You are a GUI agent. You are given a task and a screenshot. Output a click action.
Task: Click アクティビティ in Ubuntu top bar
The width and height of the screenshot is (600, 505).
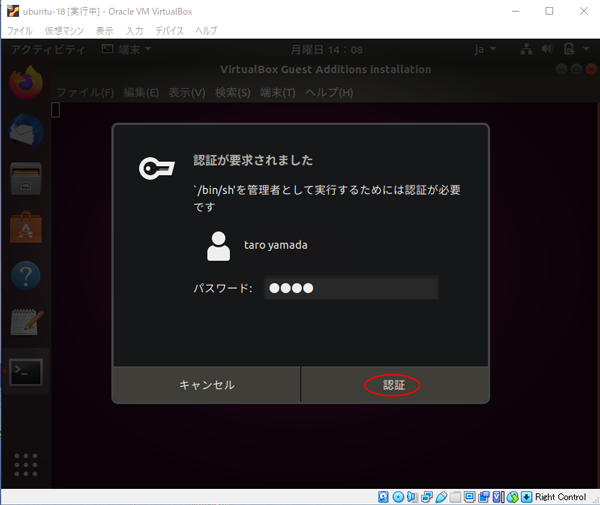[x=48, y=50]
